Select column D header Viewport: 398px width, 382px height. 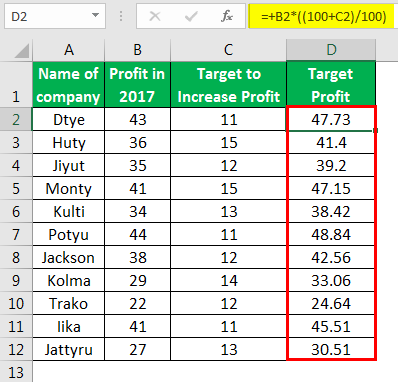pyautogui.click(x=331, y=50)
